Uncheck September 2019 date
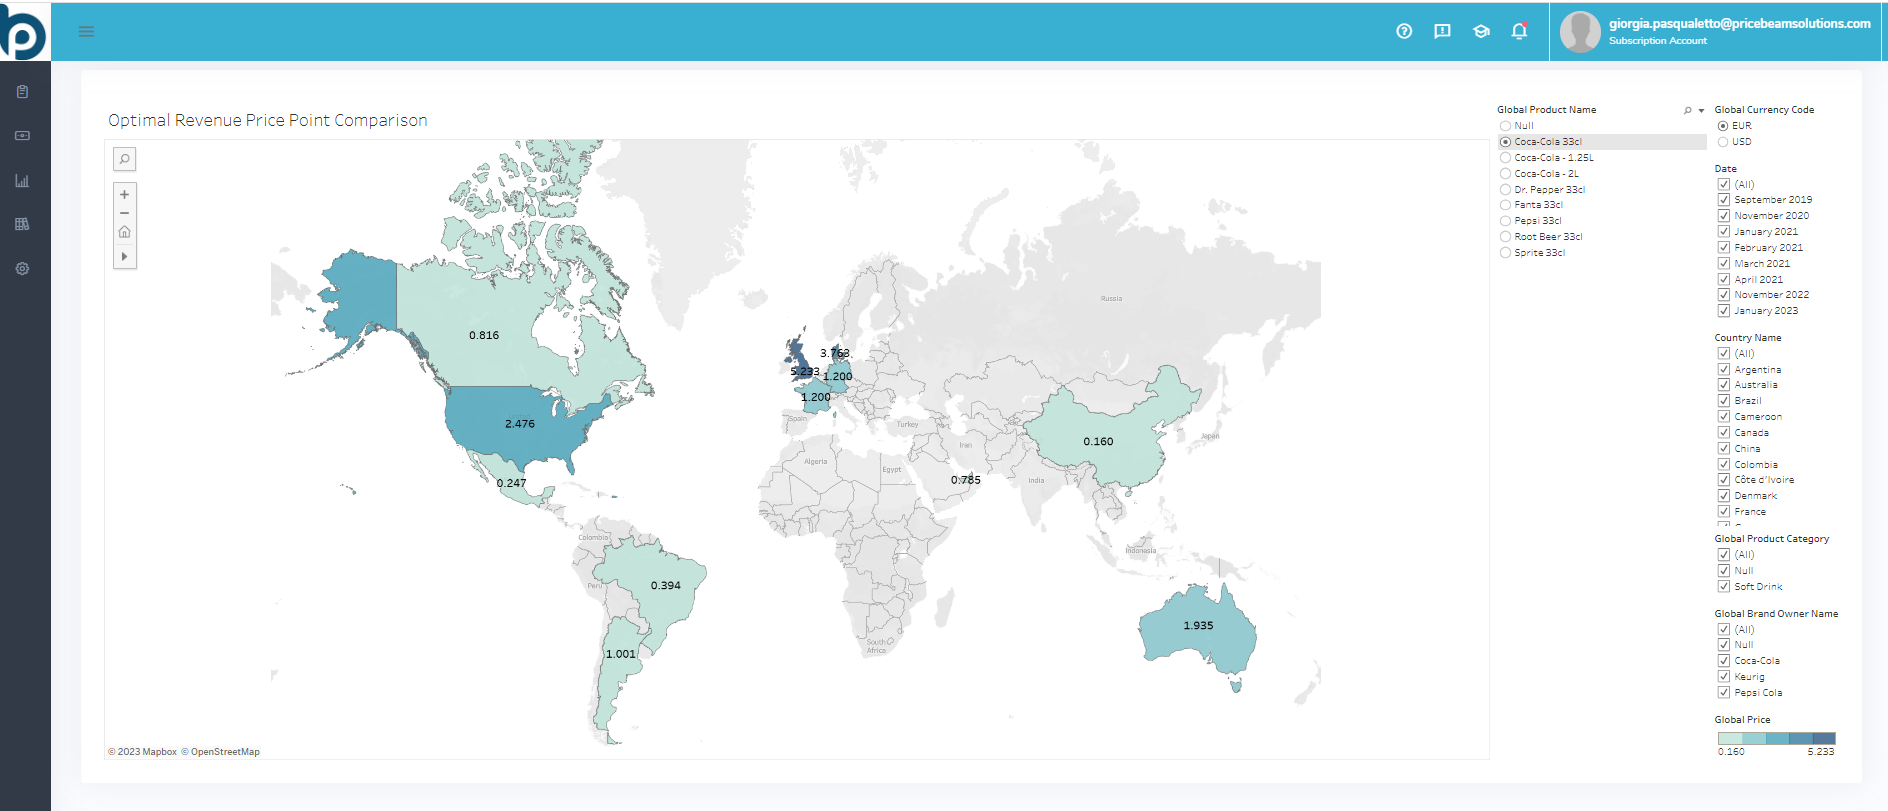 (x=1724, y=200)
